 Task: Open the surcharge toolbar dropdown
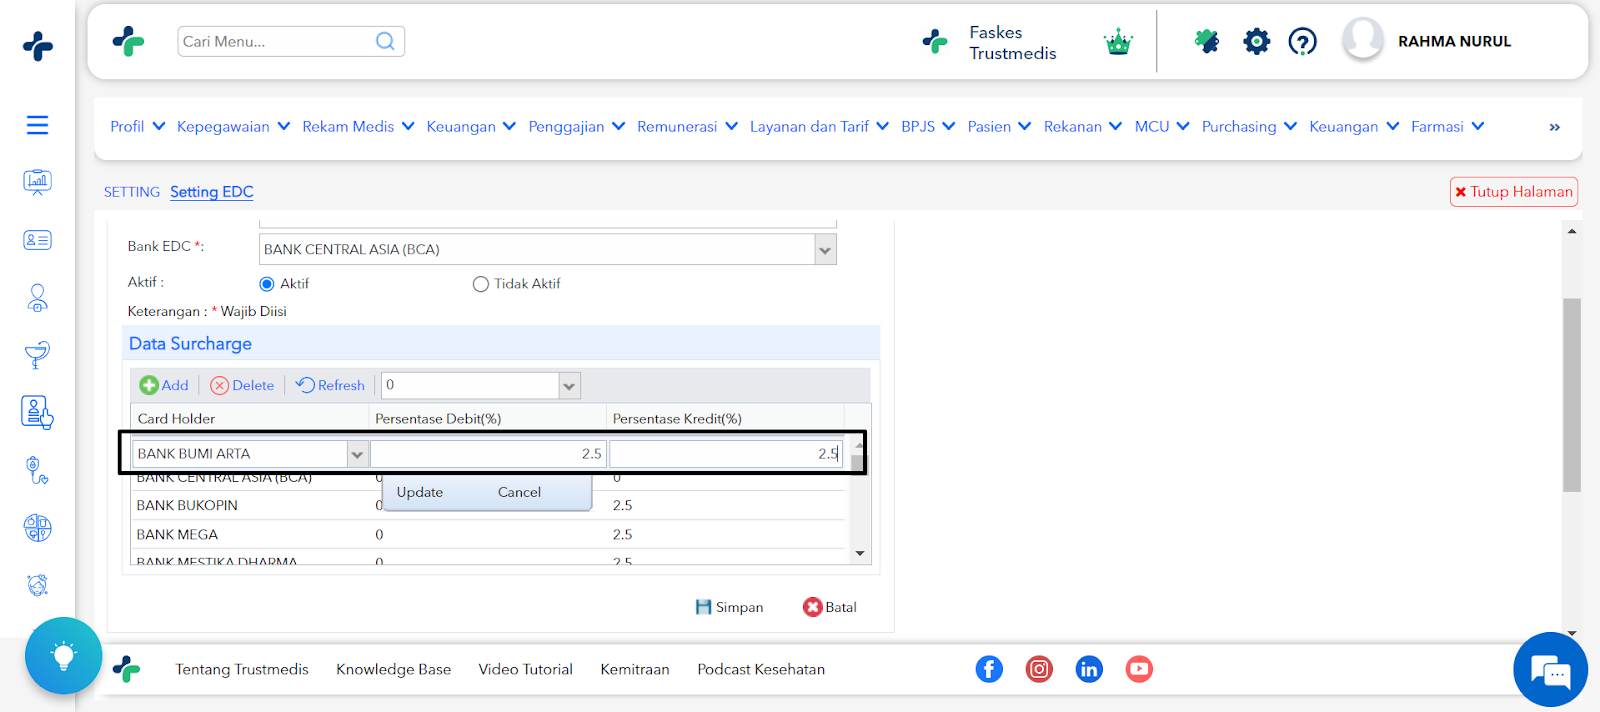[569, 386]
